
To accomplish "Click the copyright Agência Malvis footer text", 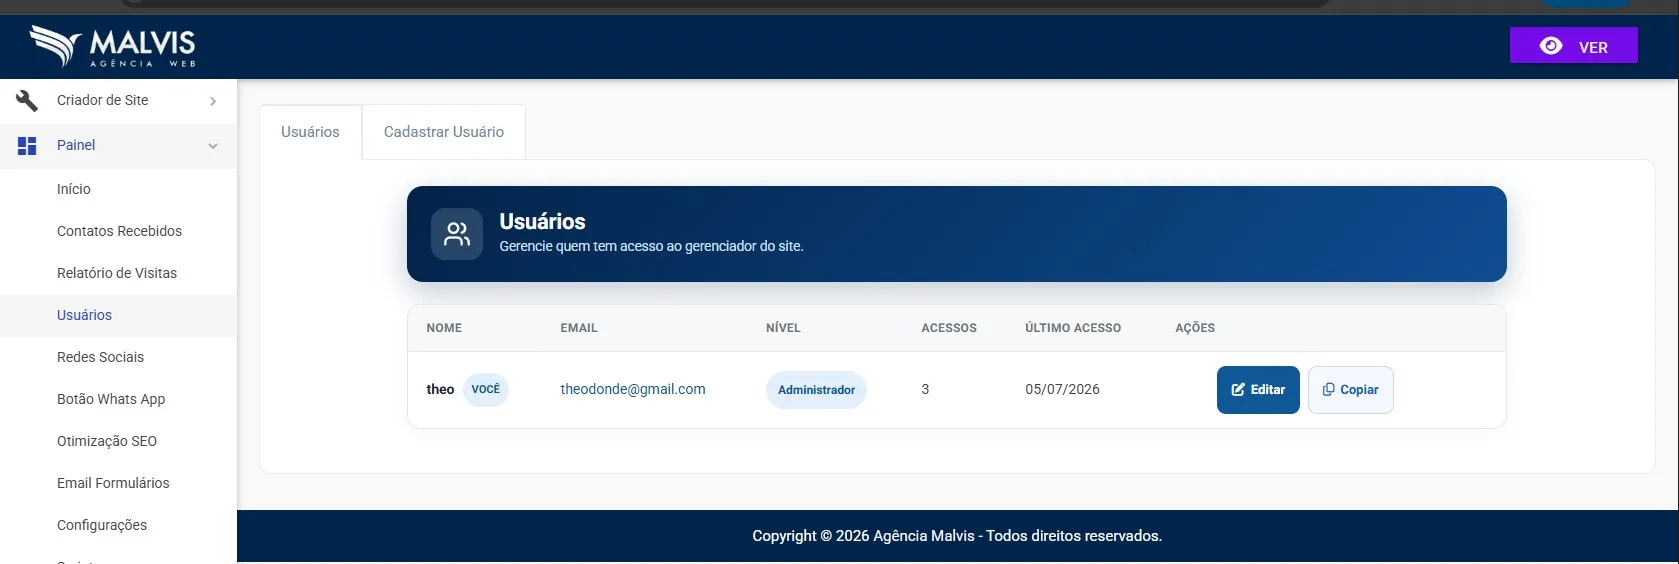I will (x=957, y=536).
